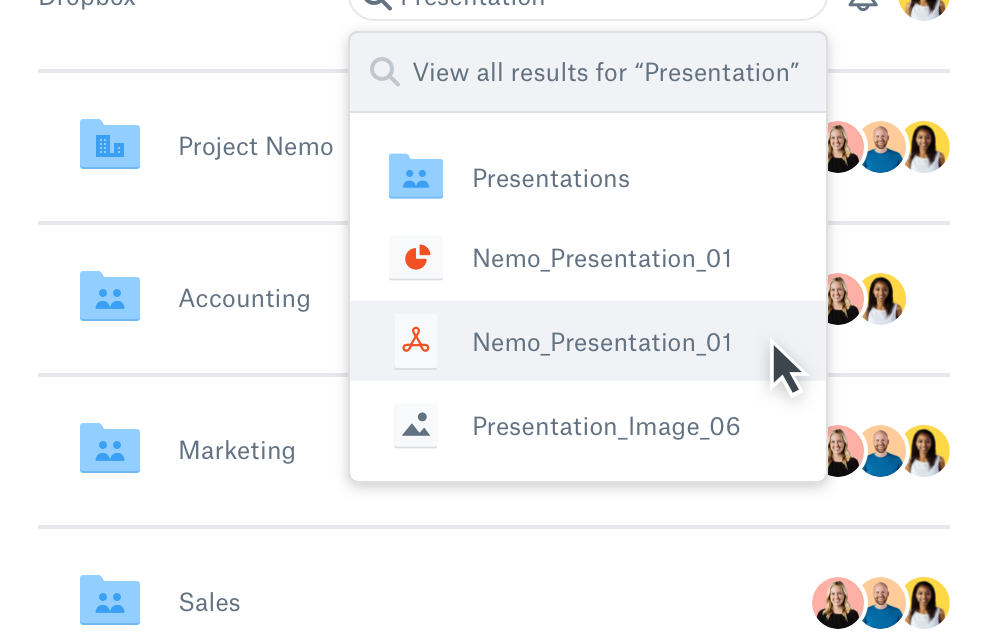
Task: Open Nemo_Presentation_01 with the pie chart icon
Action: click(x=588, y=259)
